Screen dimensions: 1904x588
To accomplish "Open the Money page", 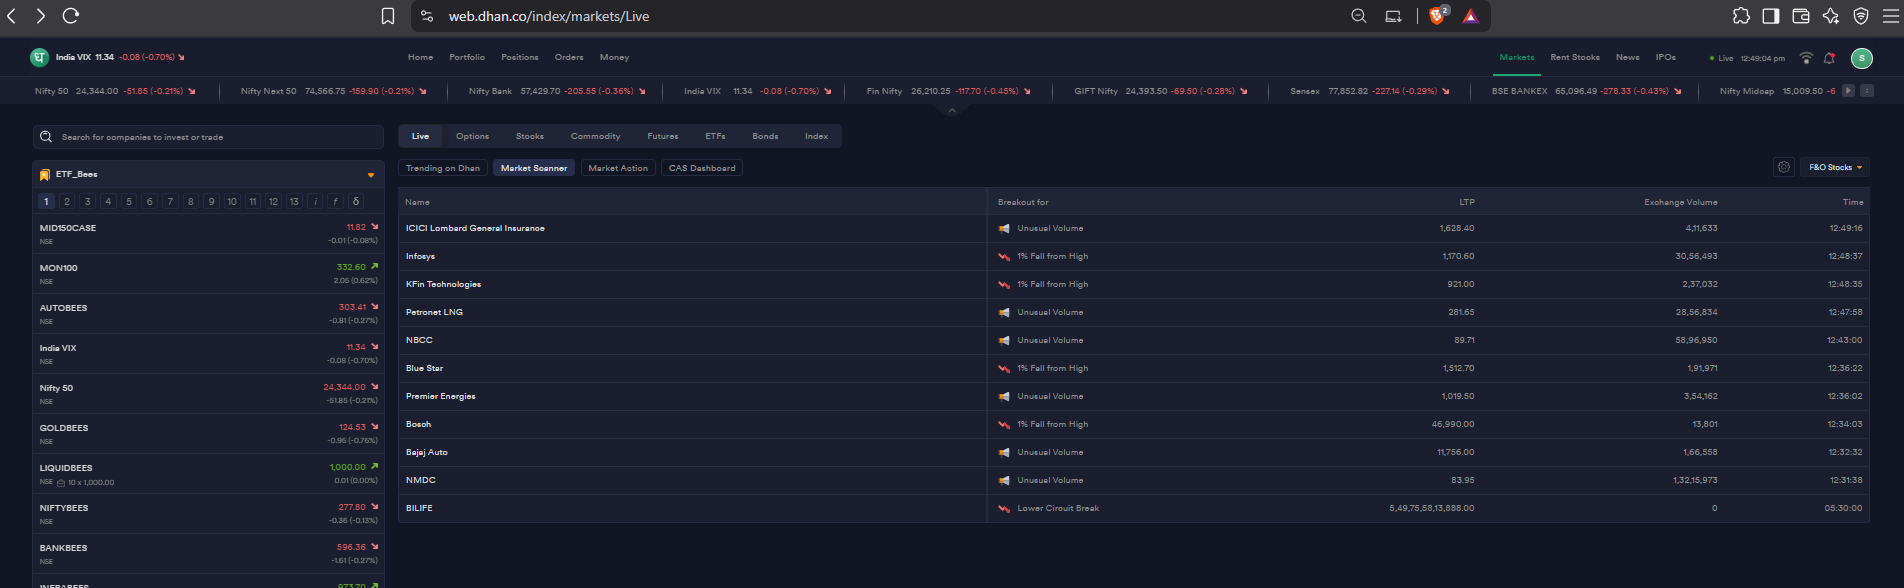I will [614, 58].
